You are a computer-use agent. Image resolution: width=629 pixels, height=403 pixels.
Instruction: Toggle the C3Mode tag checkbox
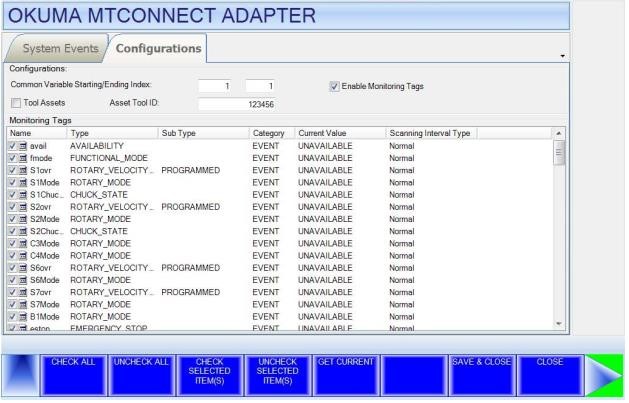[x=12, y=244]
